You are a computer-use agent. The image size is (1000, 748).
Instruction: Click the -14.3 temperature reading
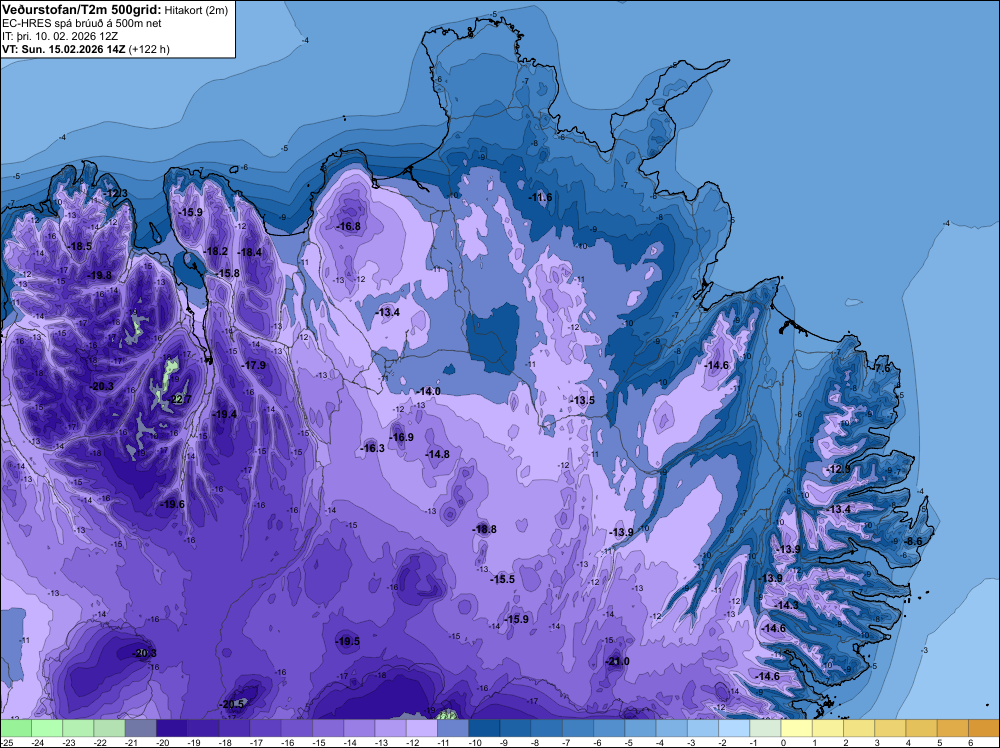(x=786, y=605)
